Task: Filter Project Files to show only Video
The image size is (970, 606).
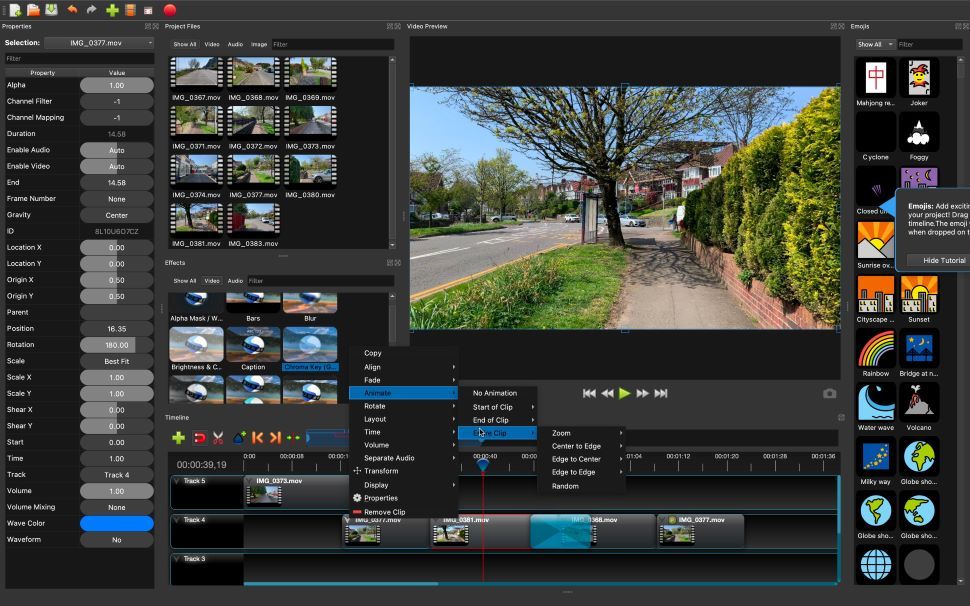Action: [210, 44]
